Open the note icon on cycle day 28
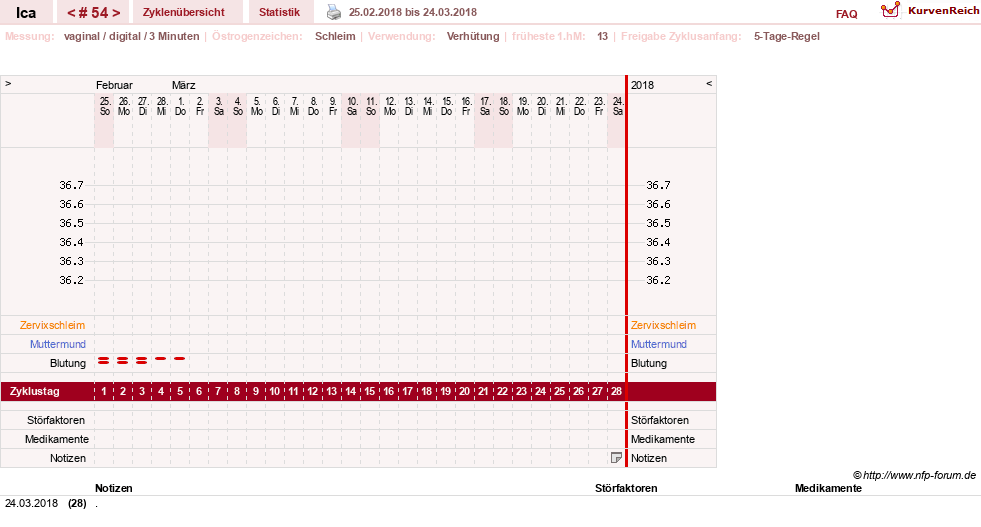The image size is (981, 527). tap(616, 458)
